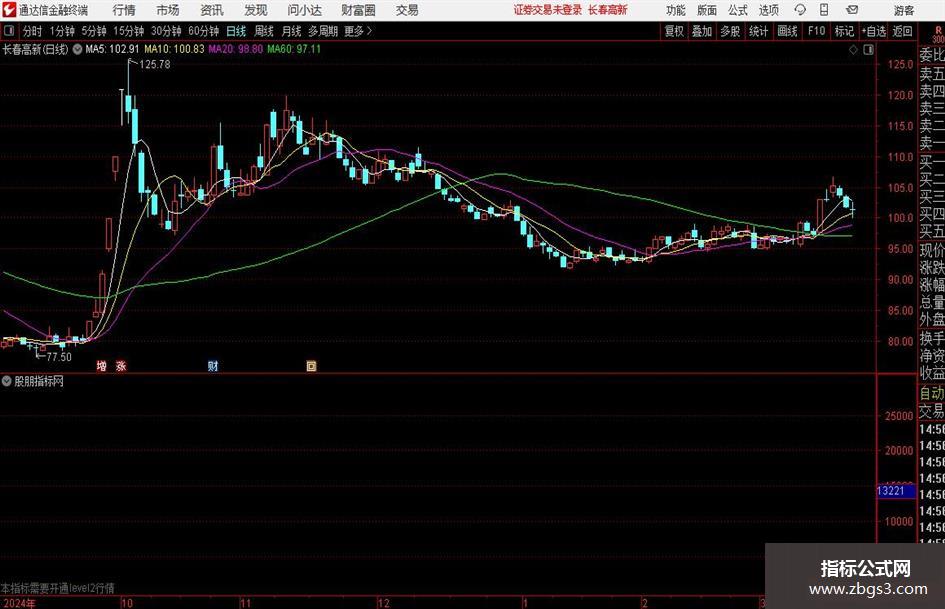This screenshot has height=609, width=945.
Task: Click the 统计 statistics button
Action: point(758,31)
